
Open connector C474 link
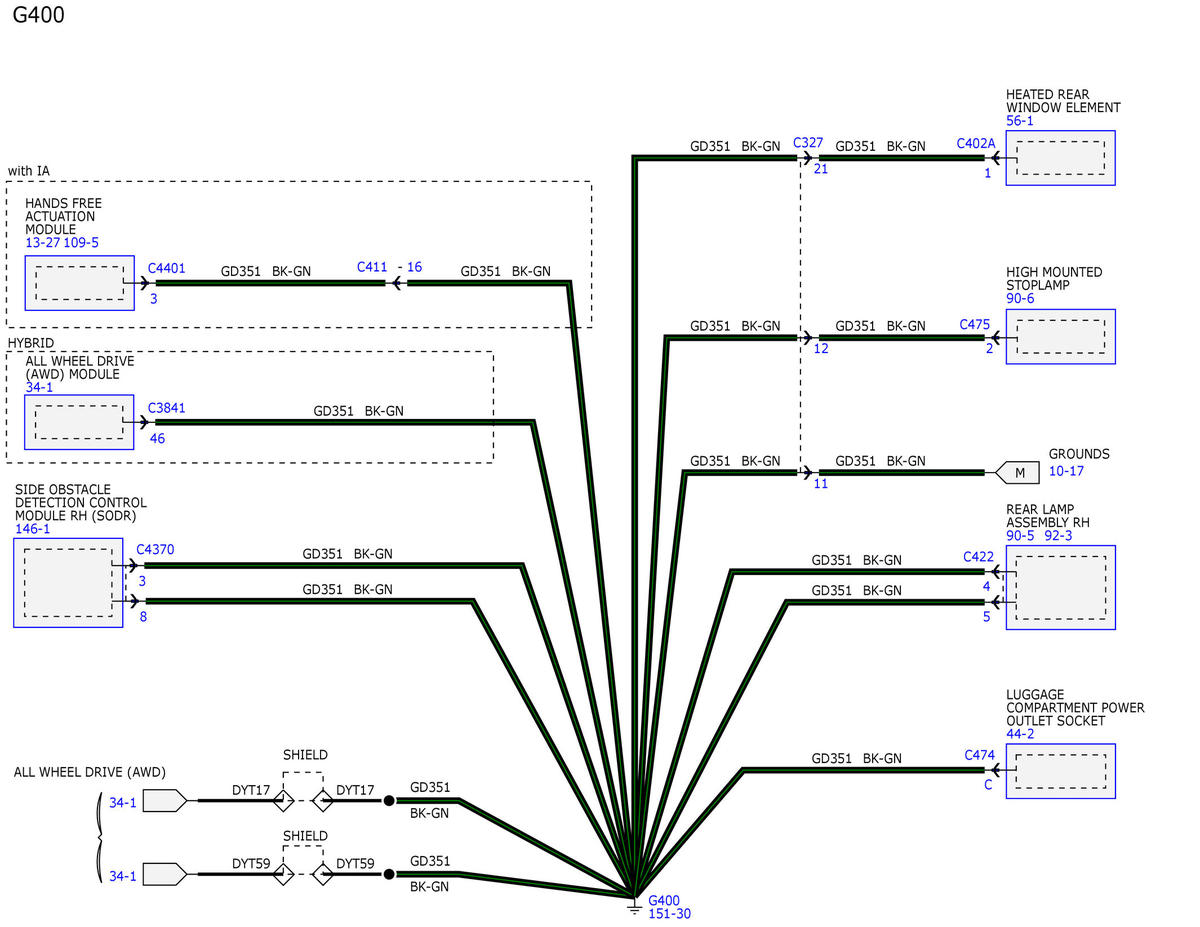(x=979, y=755)
